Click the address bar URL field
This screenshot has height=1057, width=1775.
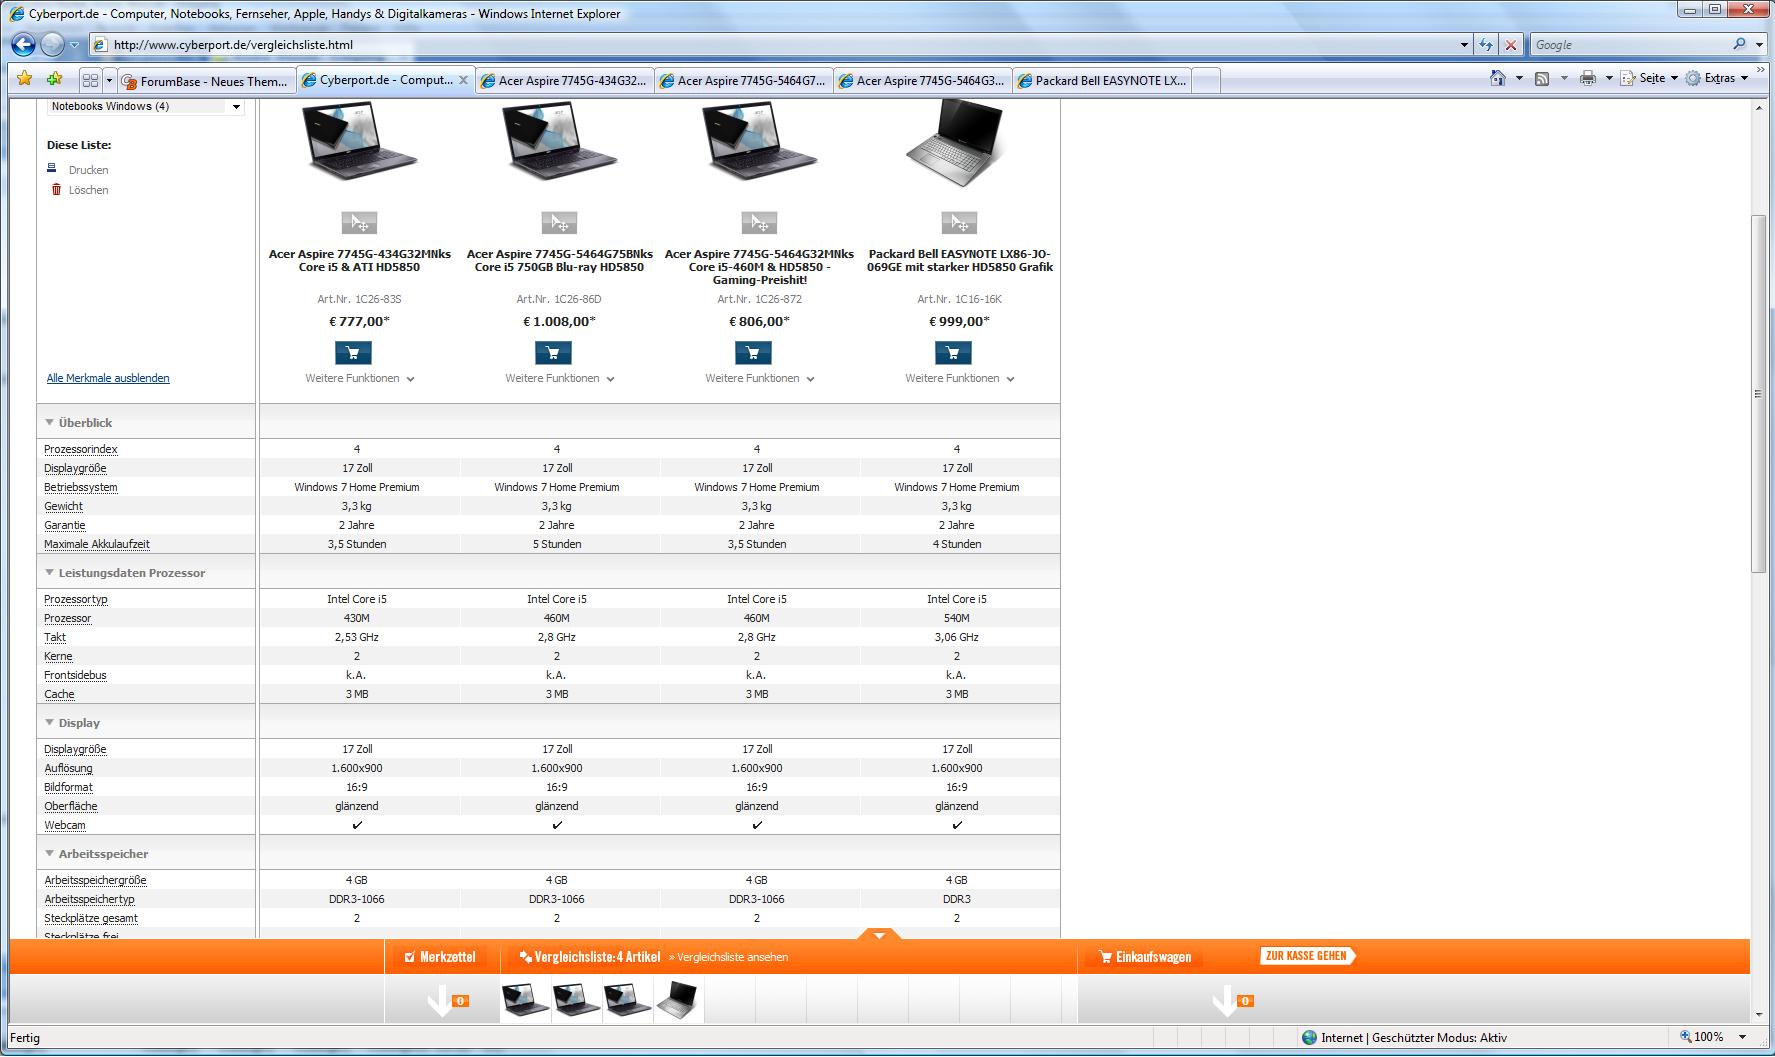click(780, 45)
